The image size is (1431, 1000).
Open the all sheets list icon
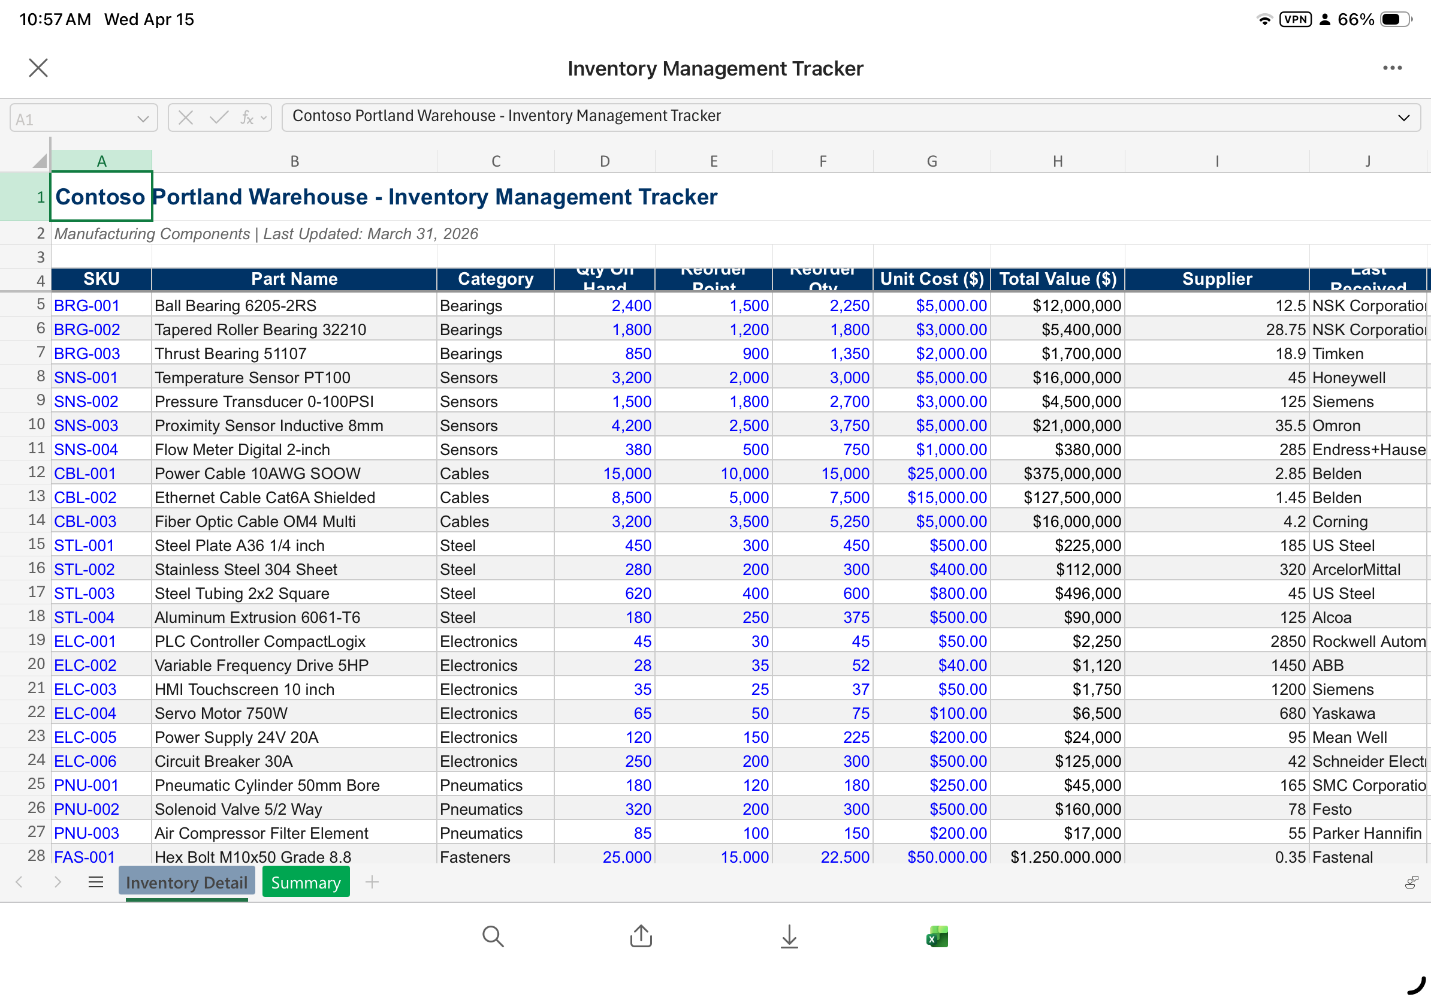96,882
